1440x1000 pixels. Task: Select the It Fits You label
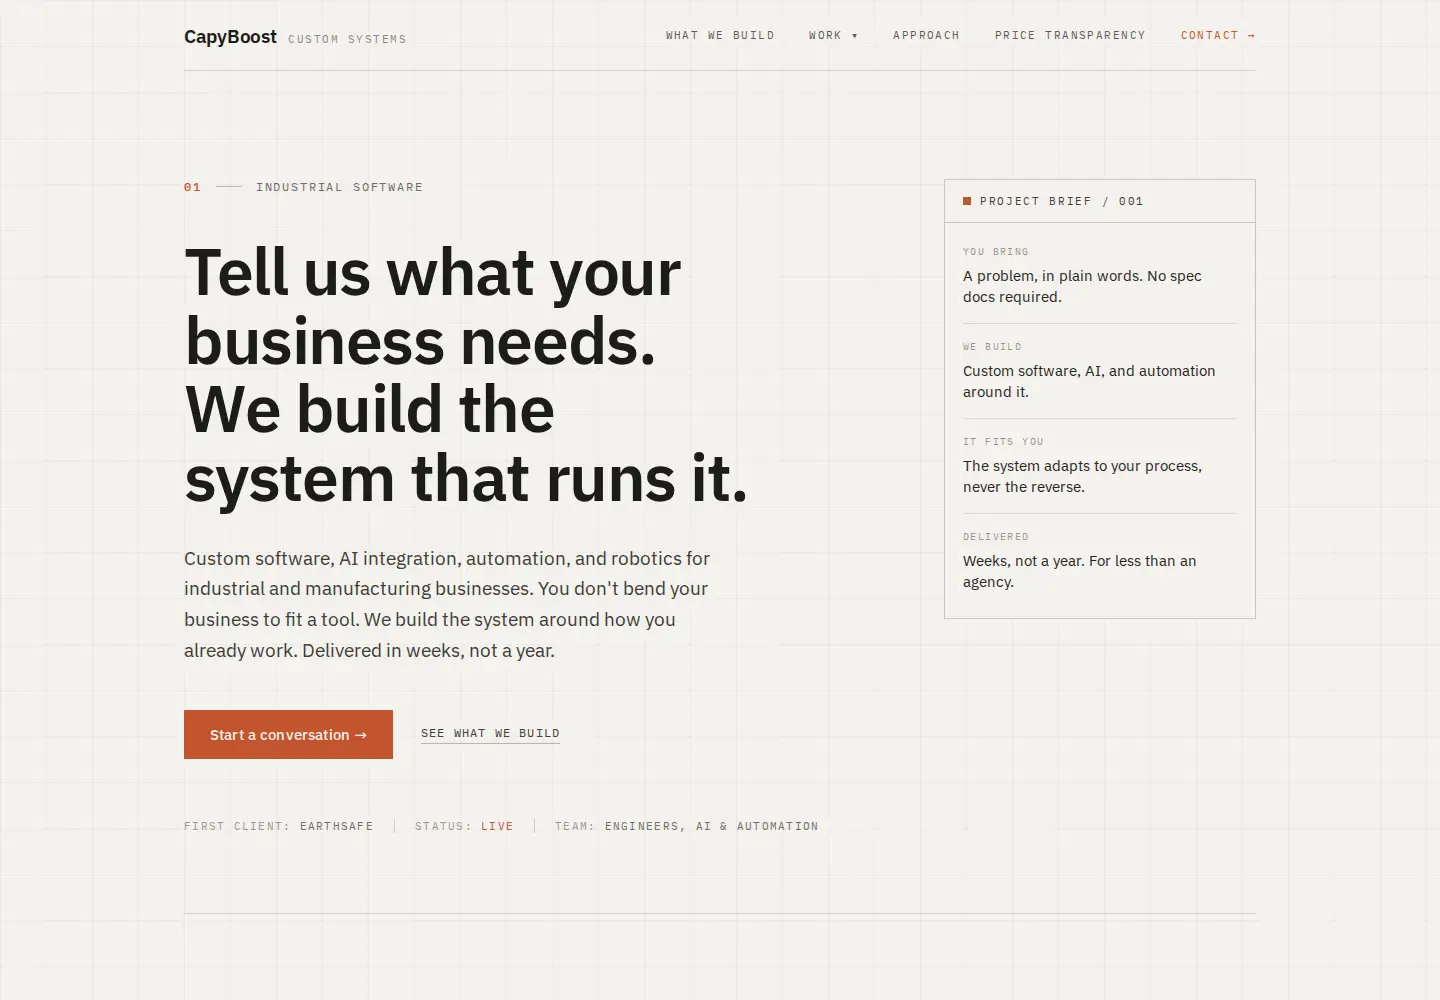[x=1003, y=442]
